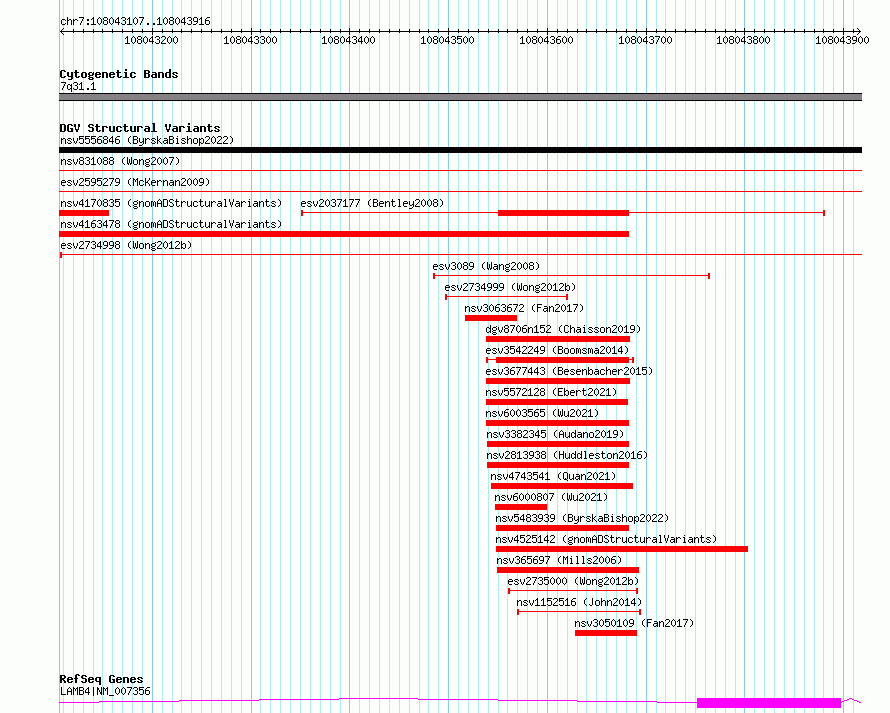Click the nsv3063672 (Fan2017) variant label
Image resolution: width=890 pixels, height=713 pixels.
point(524,308)
